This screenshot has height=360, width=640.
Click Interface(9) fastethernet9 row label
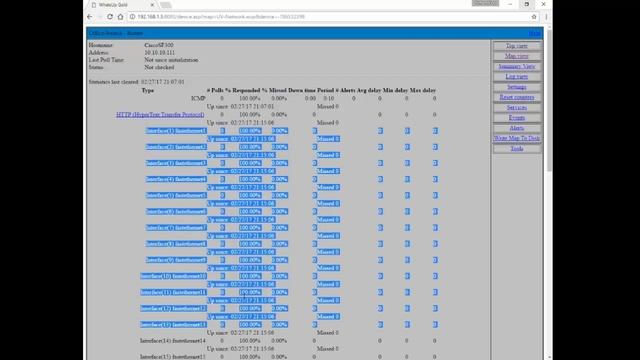pyautogui.click(x=176, y=260)
